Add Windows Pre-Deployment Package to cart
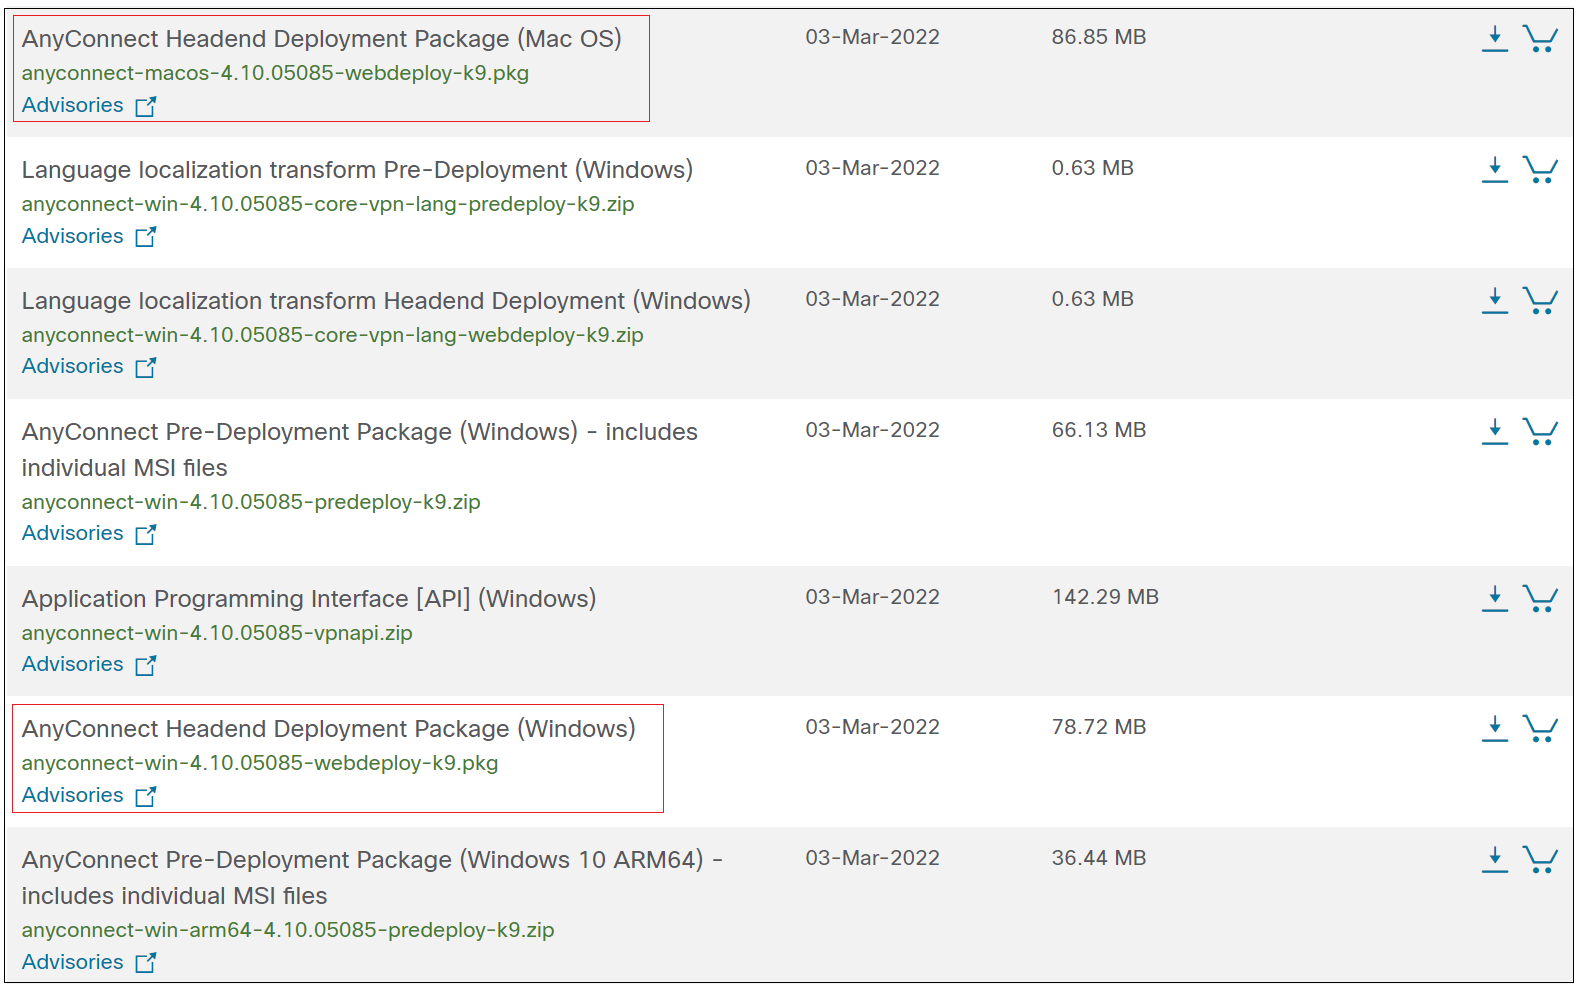This screenshot has width=1576, height=984. coord(1540,432)
